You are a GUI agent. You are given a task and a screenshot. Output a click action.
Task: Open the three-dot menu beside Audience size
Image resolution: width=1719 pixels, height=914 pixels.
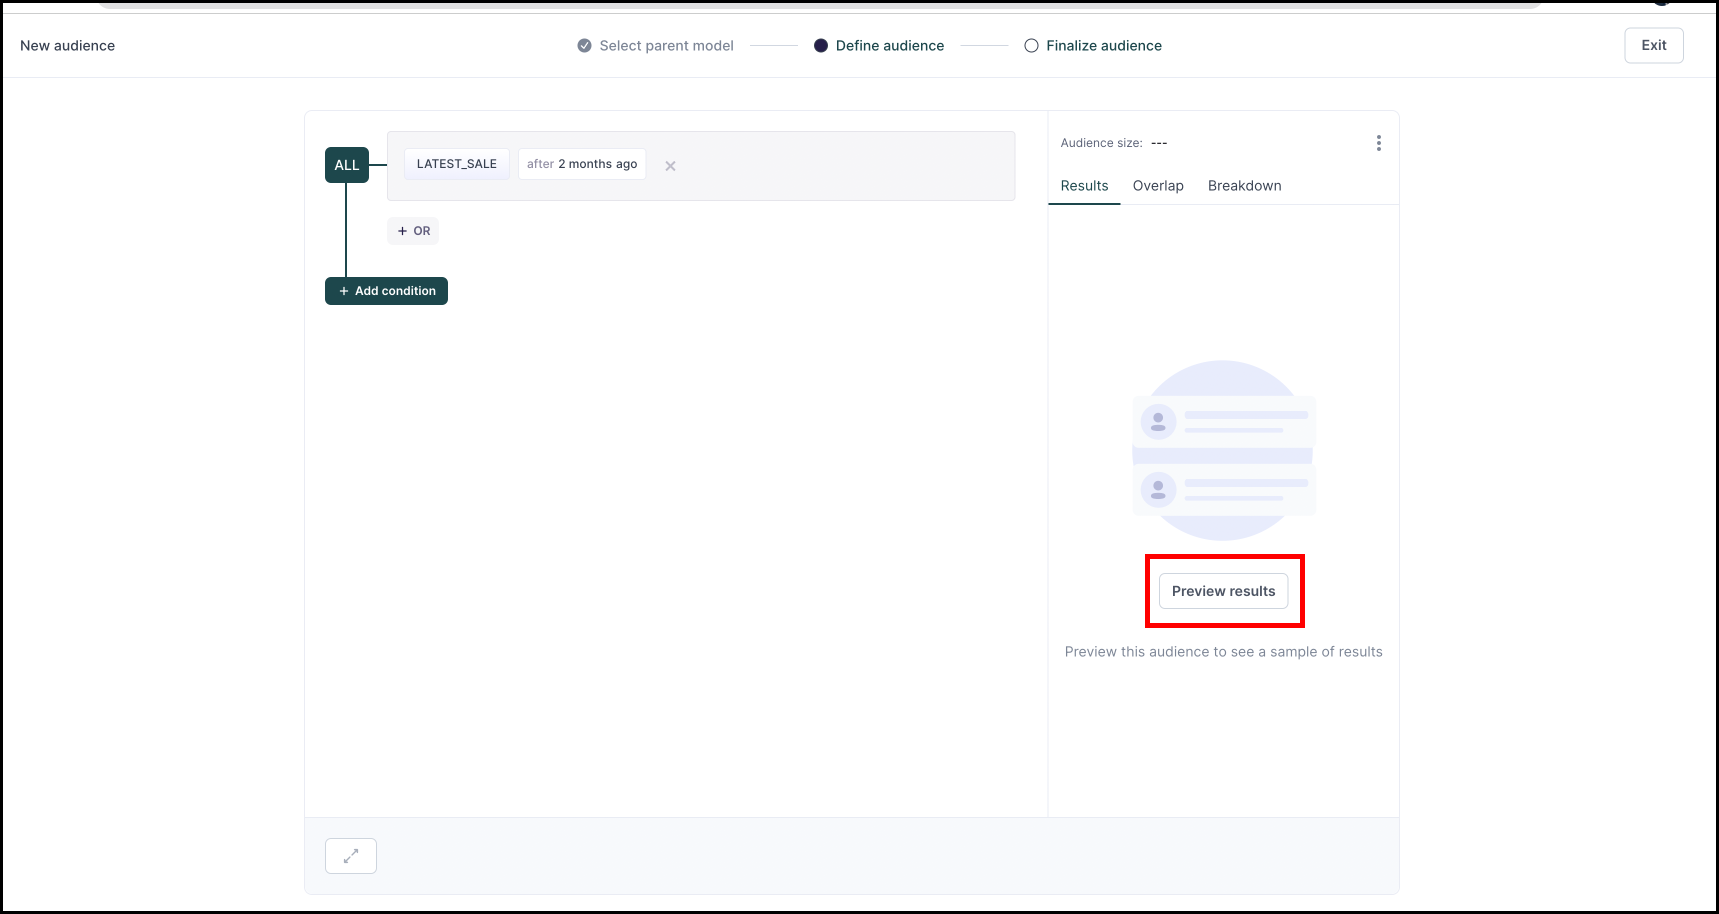click(x=1378, y=143)
